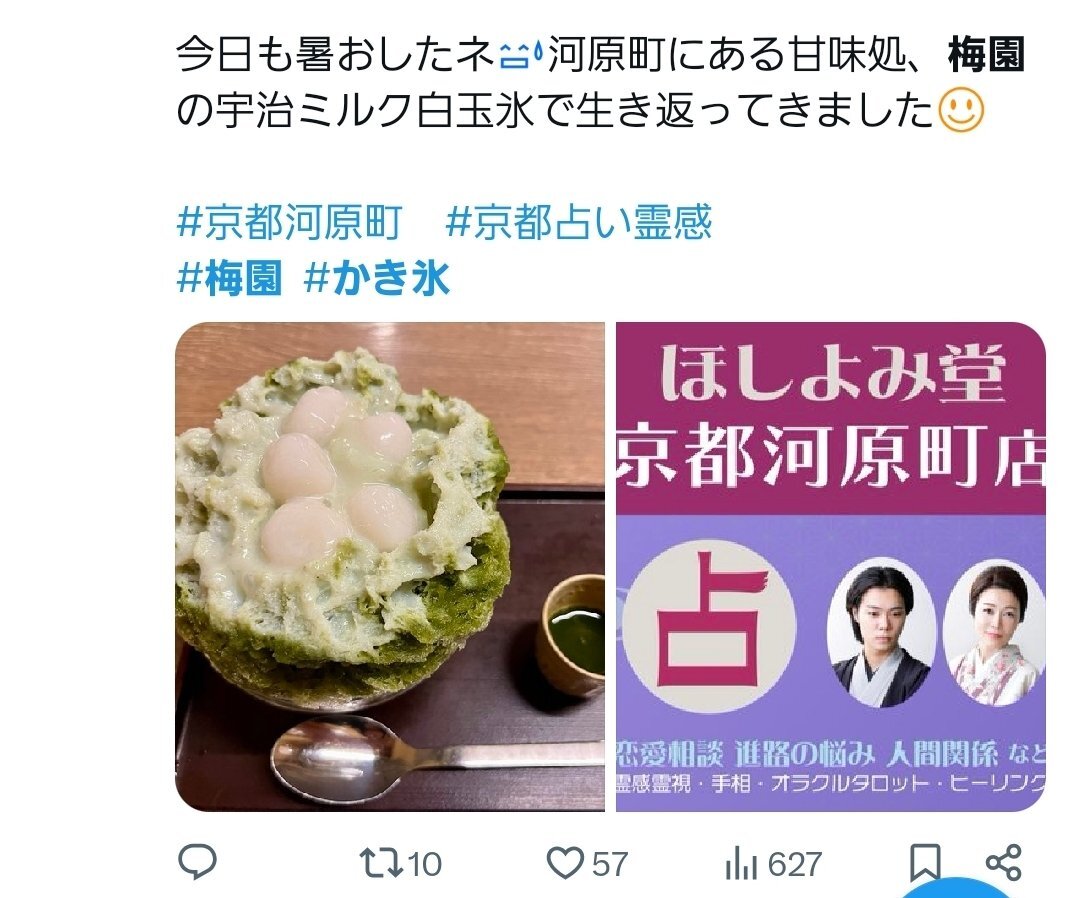Click the bold 梅園 in the post text

pos(986,55)
